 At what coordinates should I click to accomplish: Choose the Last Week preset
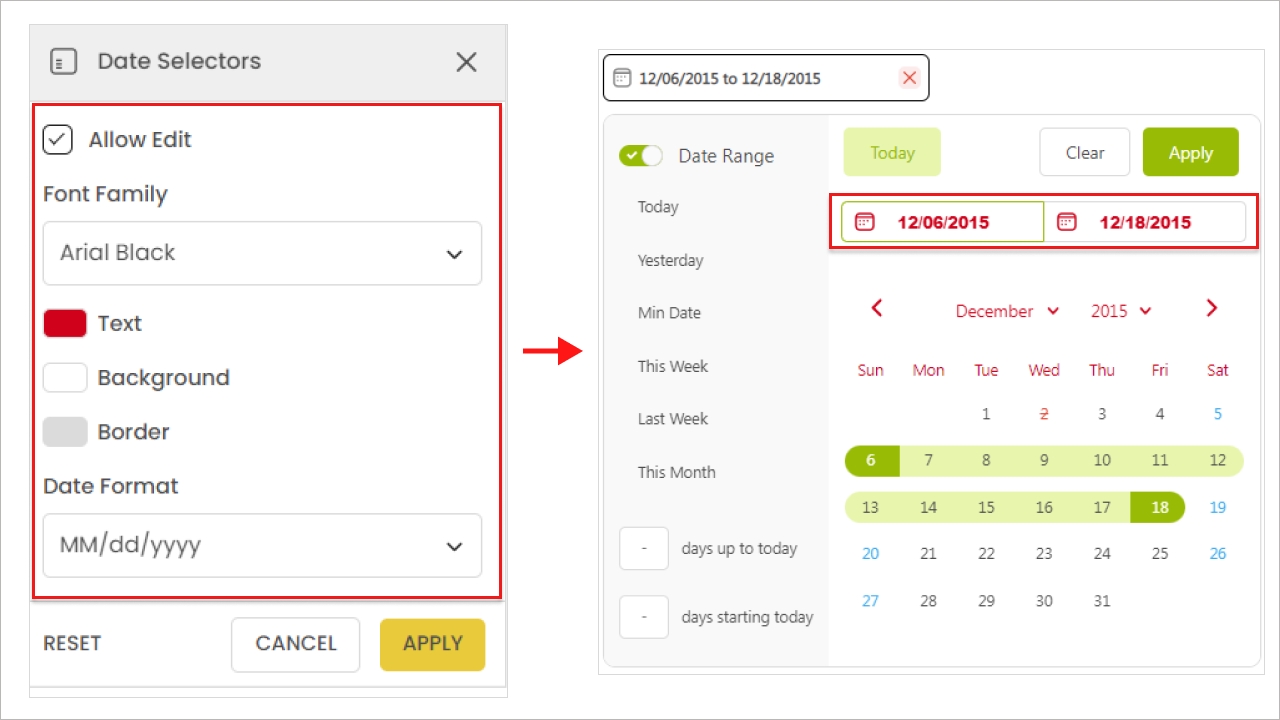pos(673,419)
